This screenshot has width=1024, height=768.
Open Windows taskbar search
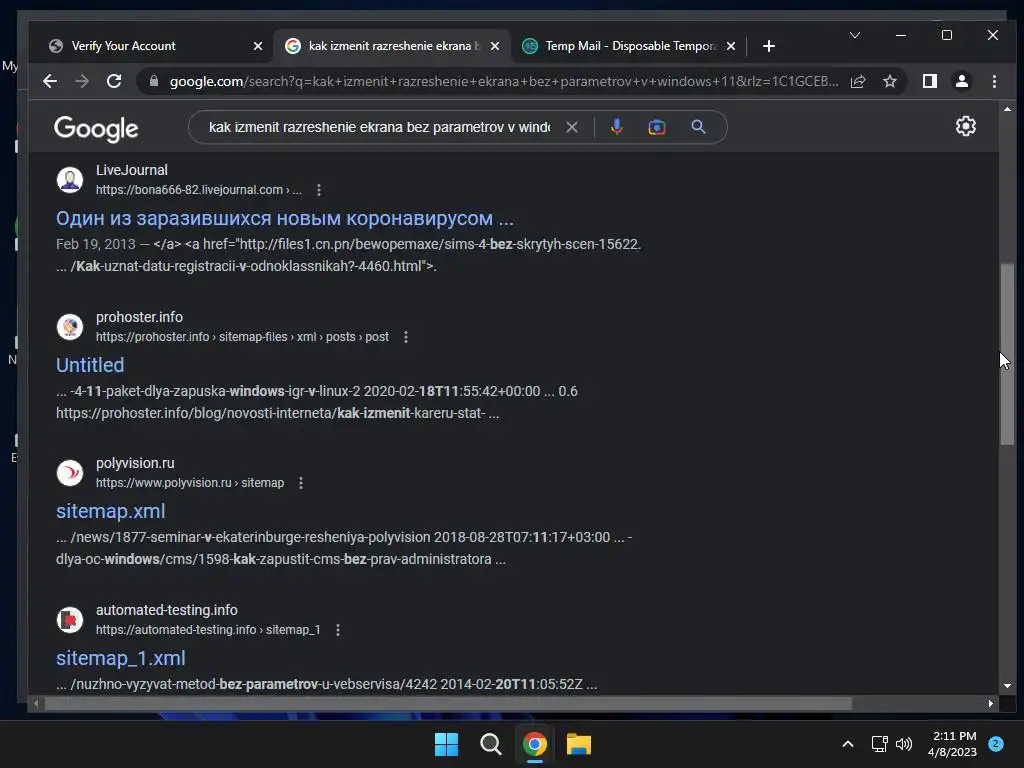[490, 744]
